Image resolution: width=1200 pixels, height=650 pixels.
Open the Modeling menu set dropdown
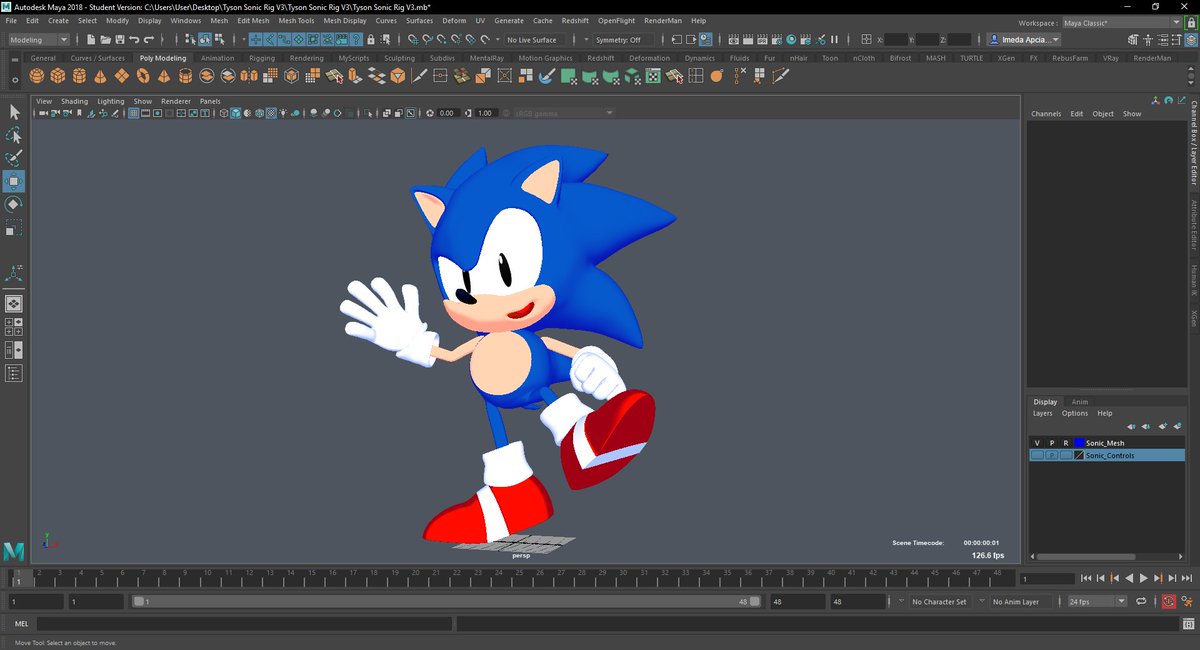(x=39, y=40)
